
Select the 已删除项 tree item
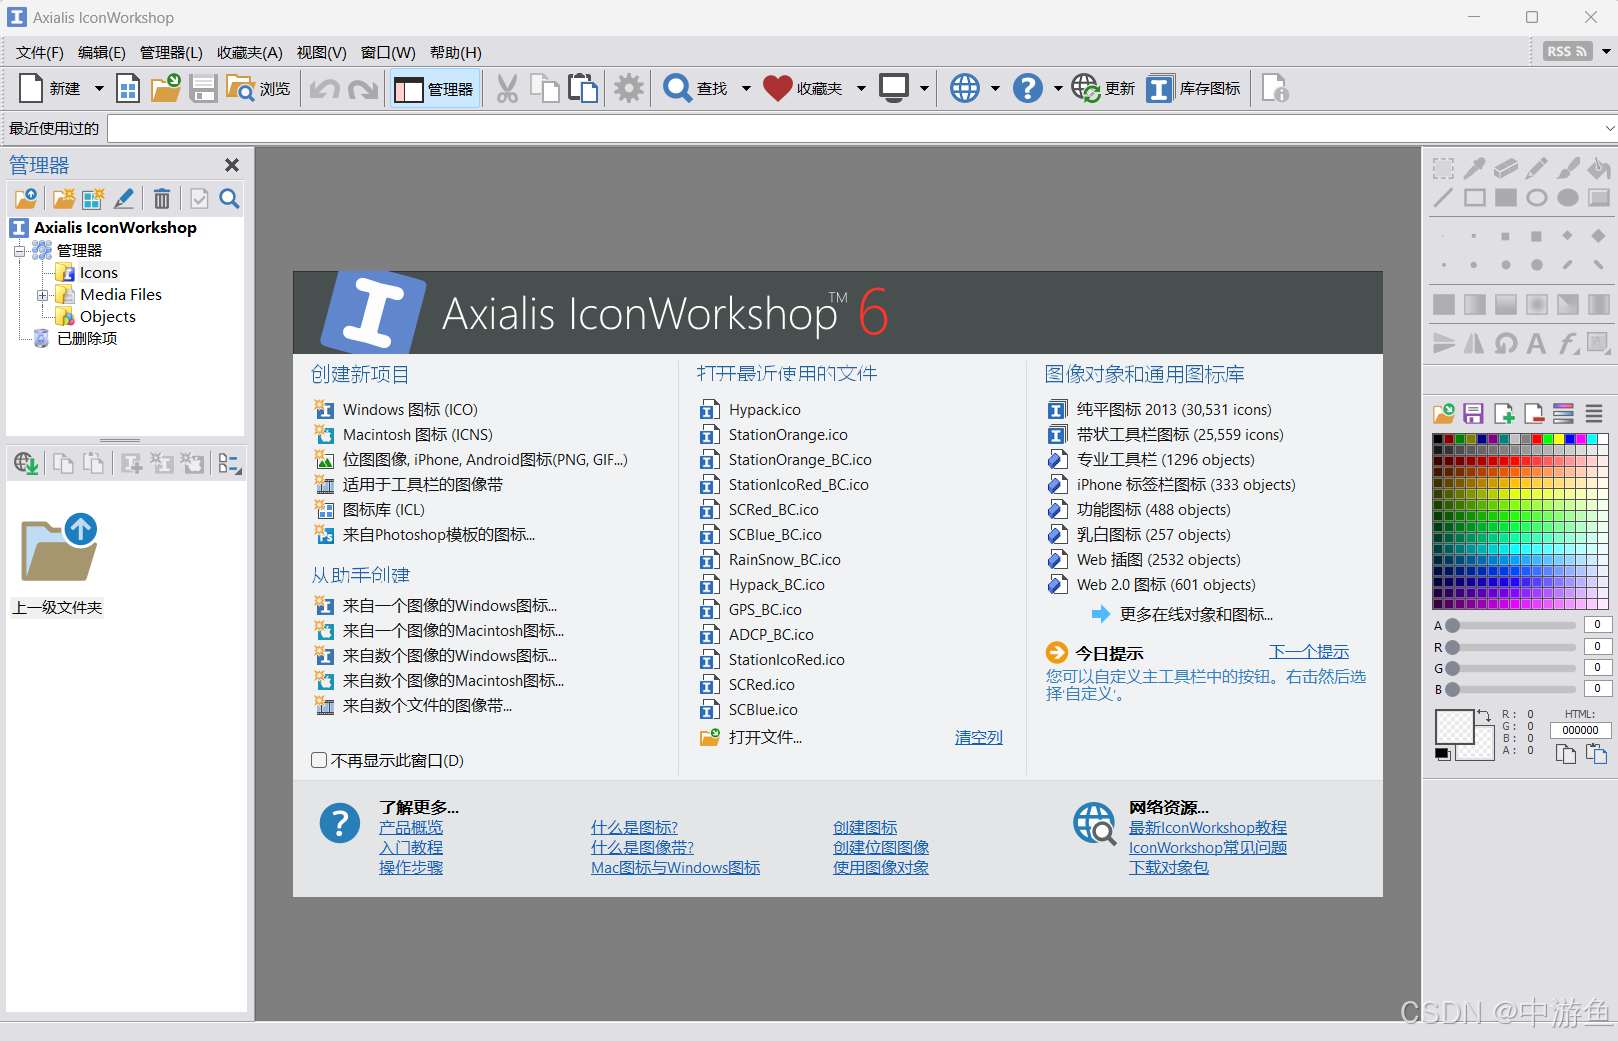[87, 339]
